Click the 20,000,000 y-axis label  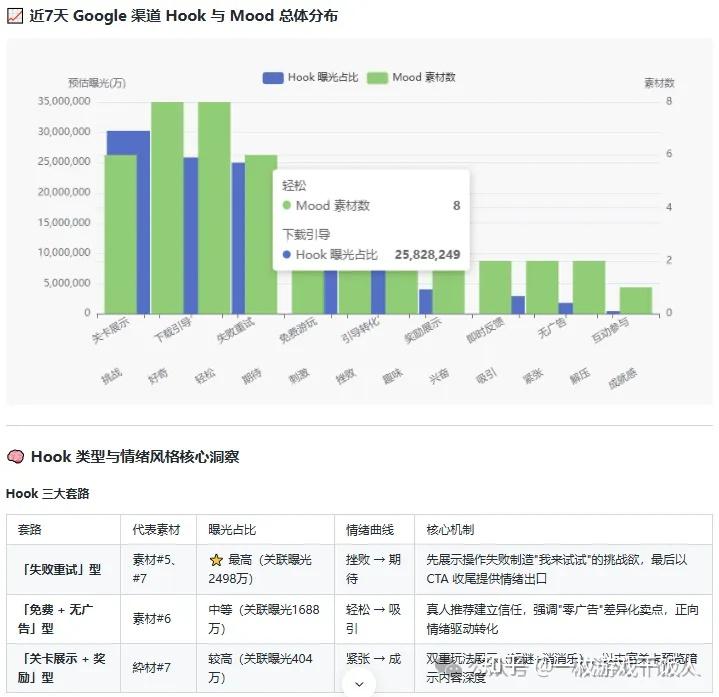click(64, 192)
